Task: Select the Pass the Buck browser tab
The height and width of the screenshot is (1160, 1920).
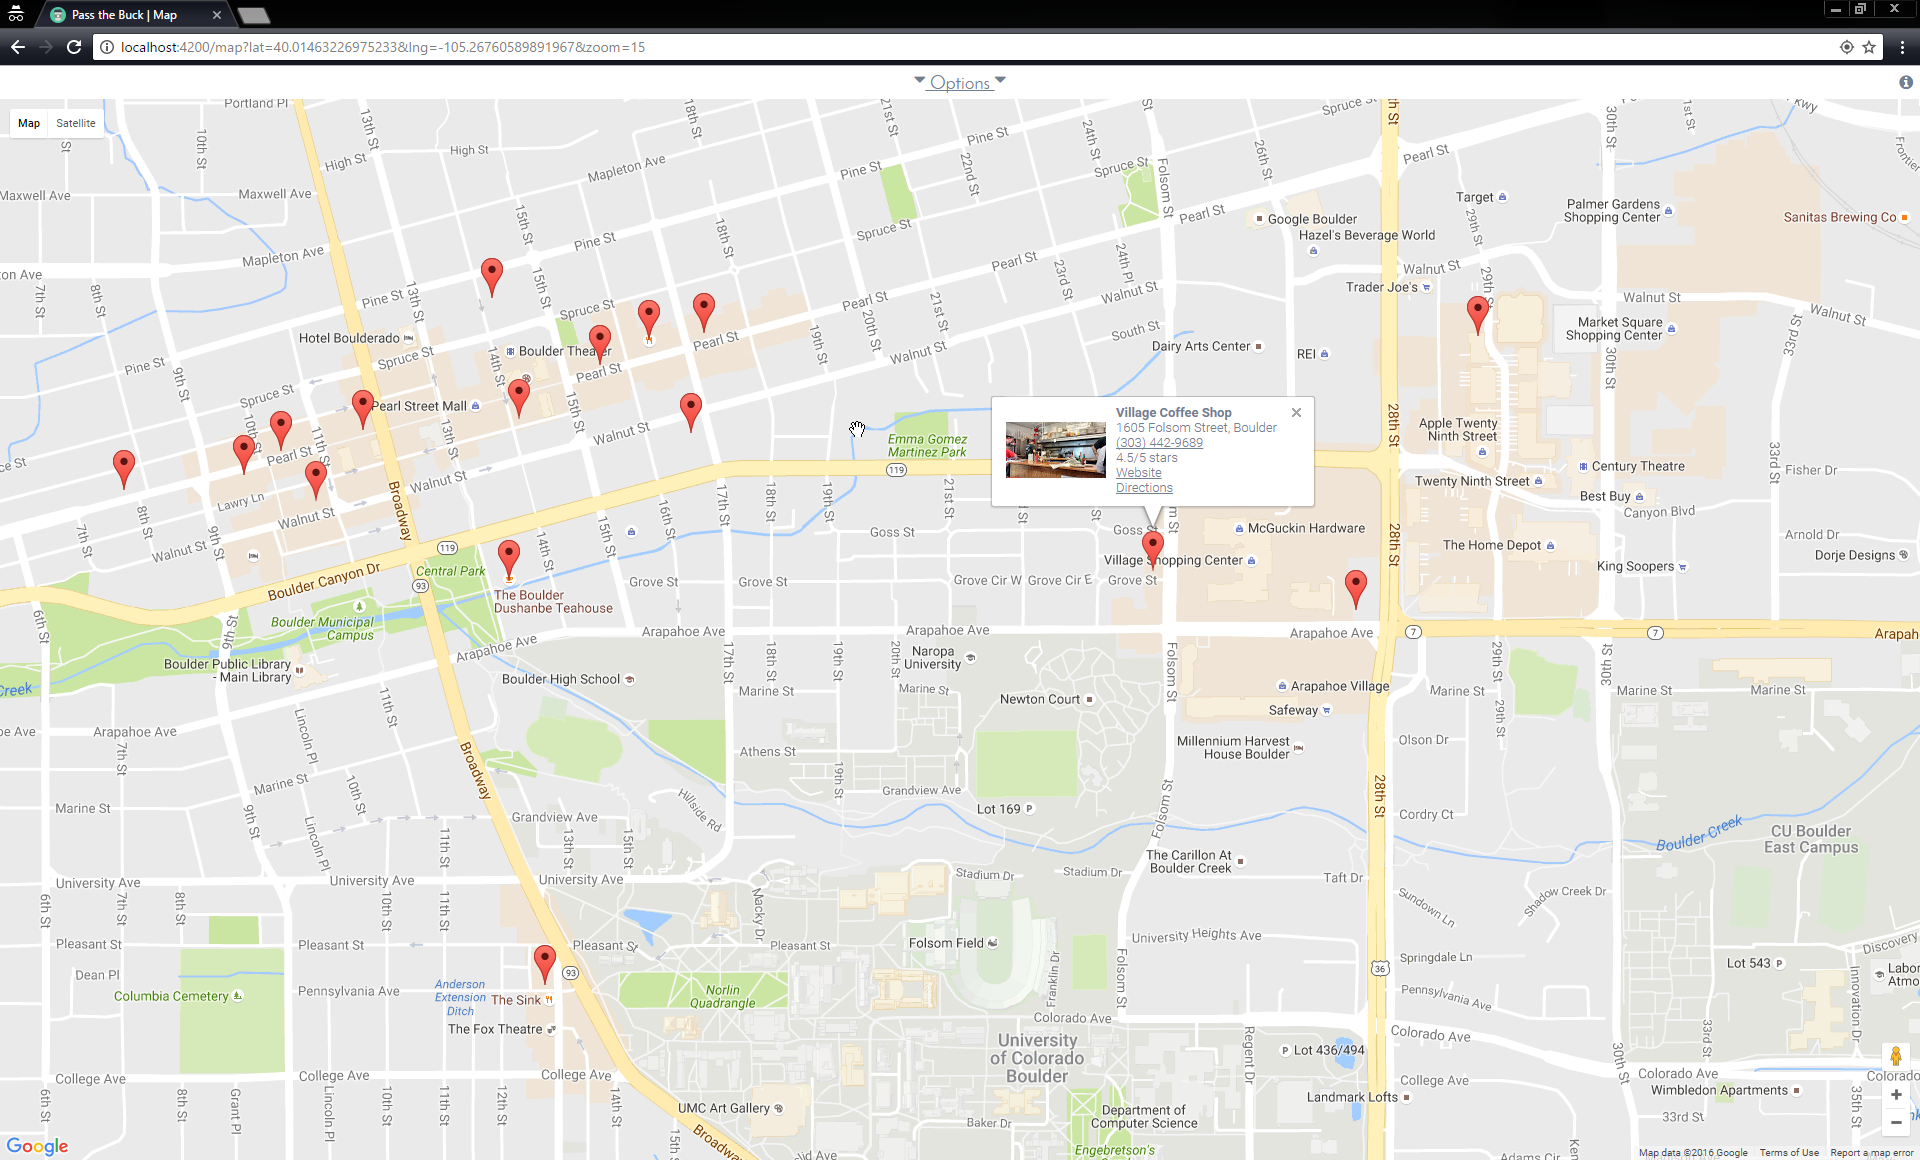Action: coord(125,15)
